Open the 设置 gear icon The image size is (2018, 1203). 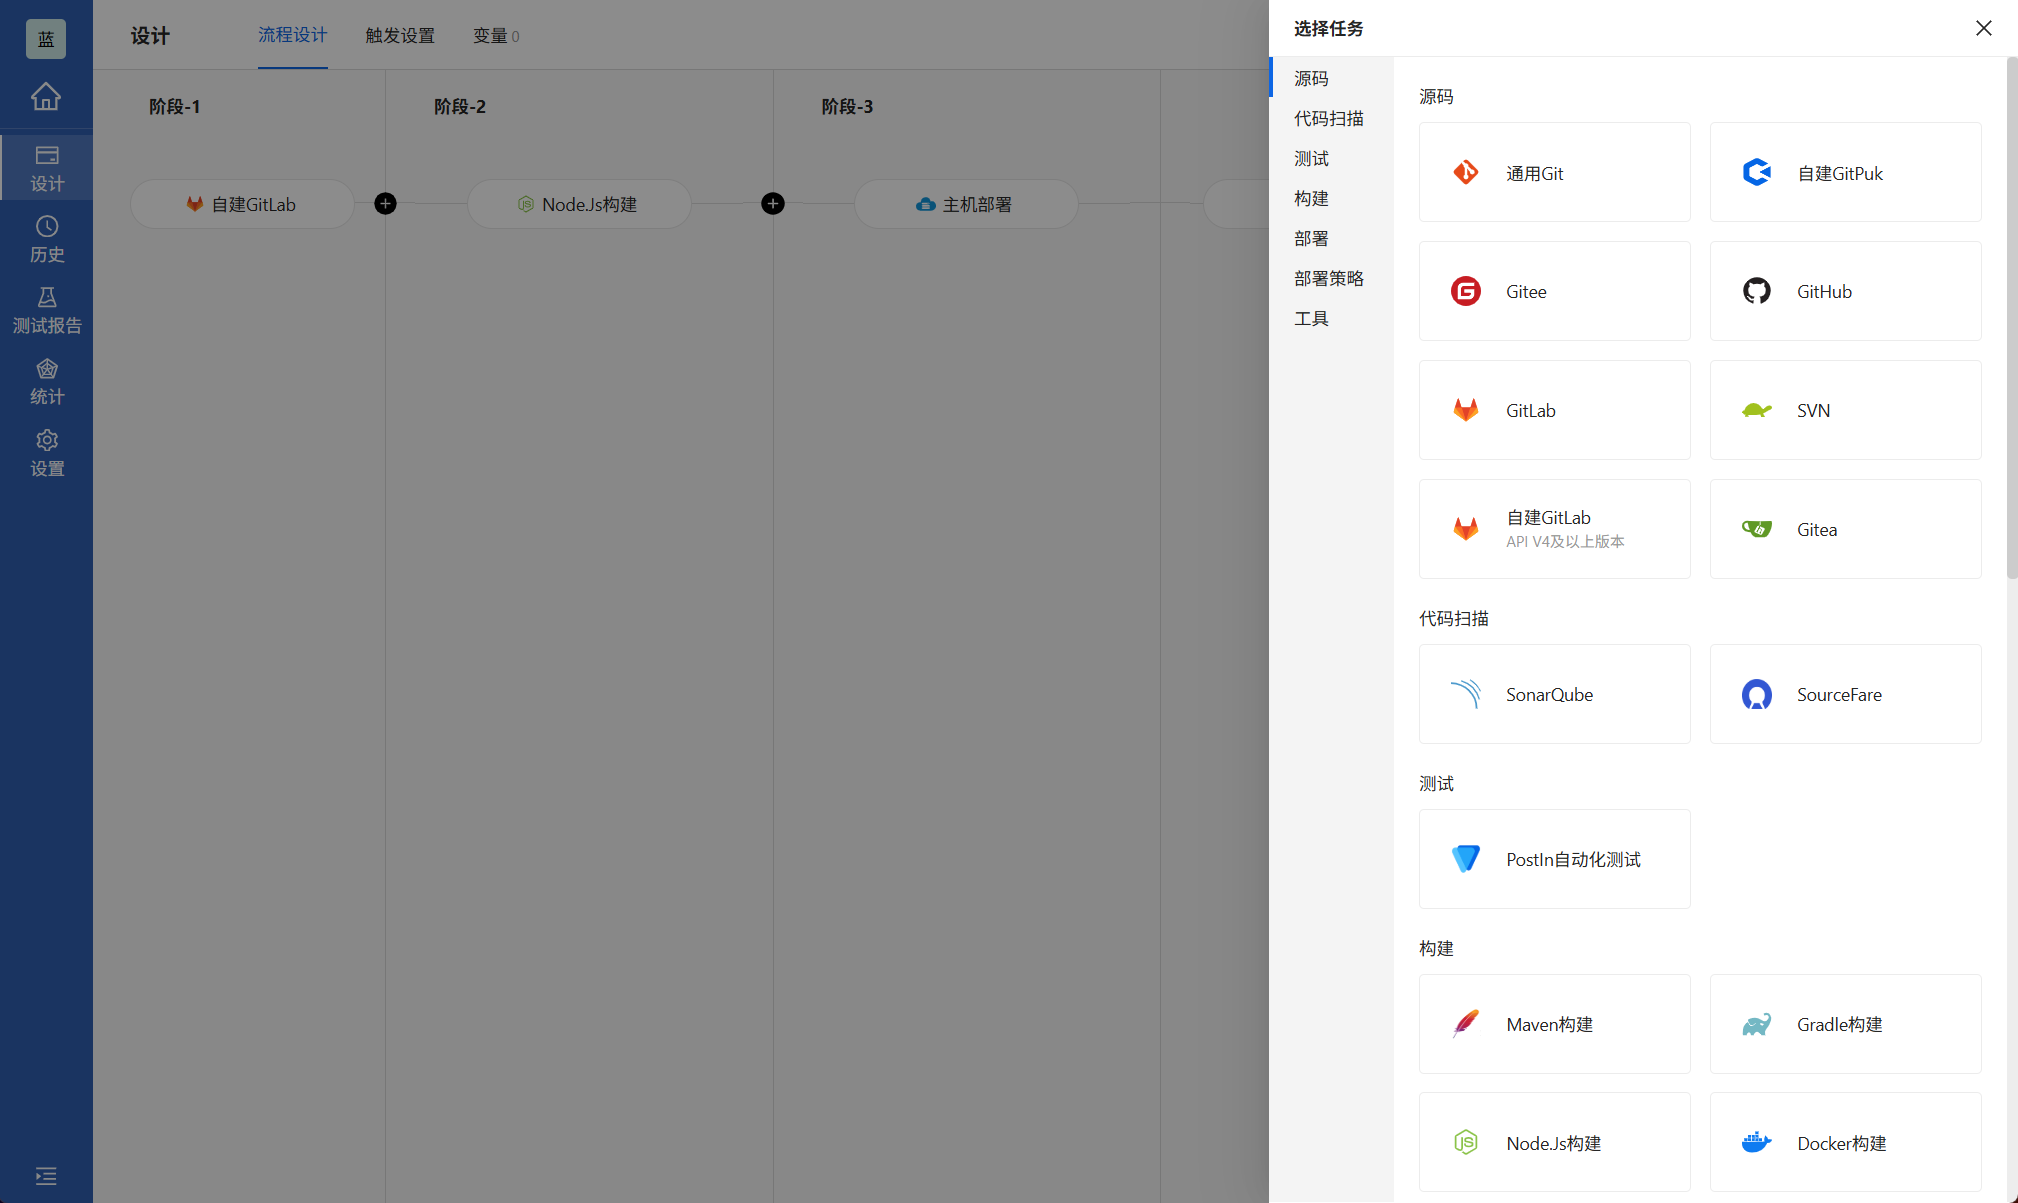pyautogui.click(x=46, y=453)
